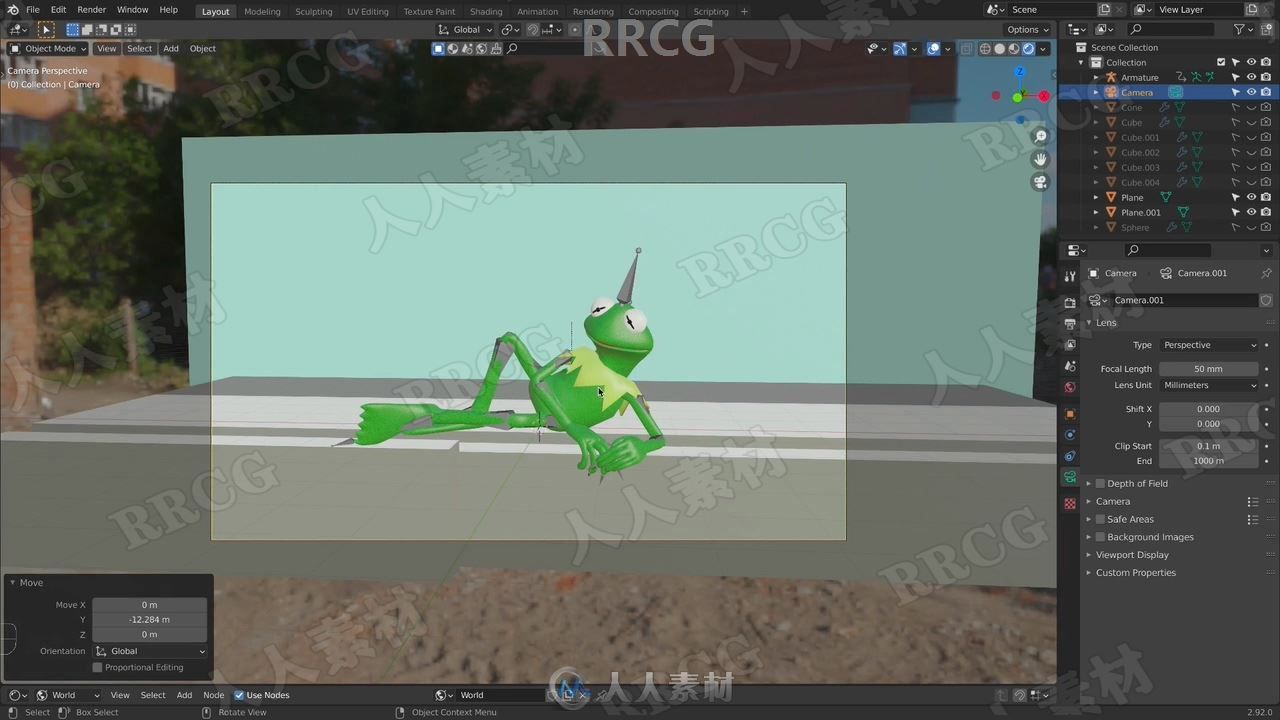Open the File menu
The height and width of the screenshot is (720, 1280).
[x=33, y=10]
